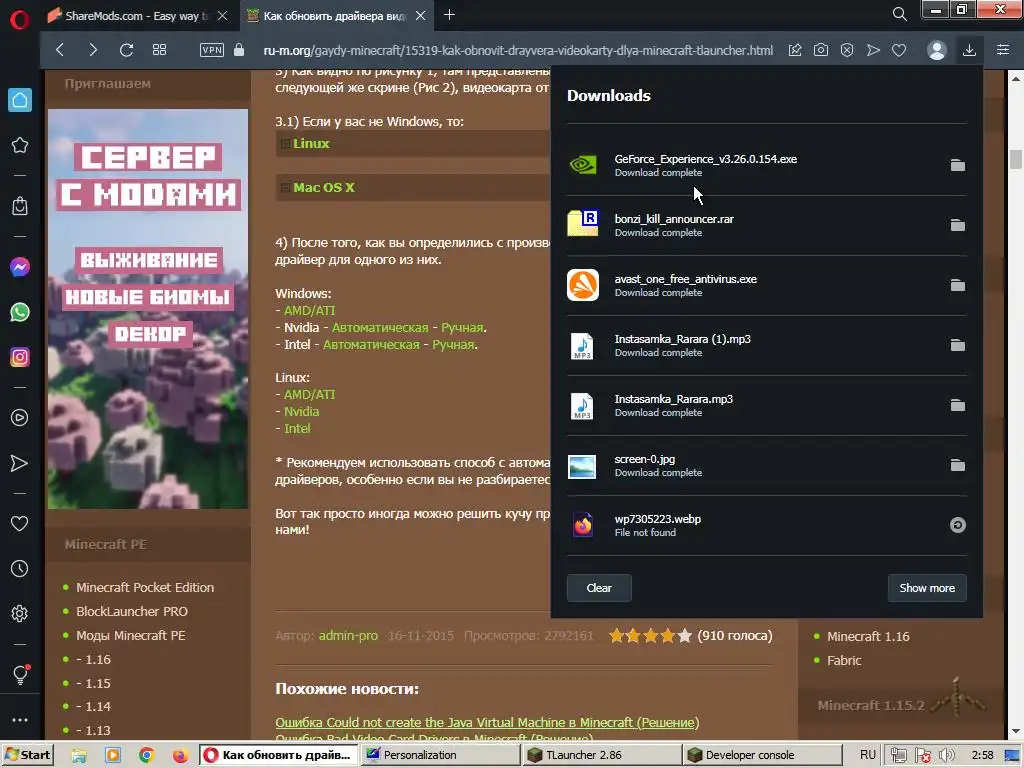This screenshot has height=768, width=1024.
Task: Open sidebar history clock icon
Action: (20, 569)
